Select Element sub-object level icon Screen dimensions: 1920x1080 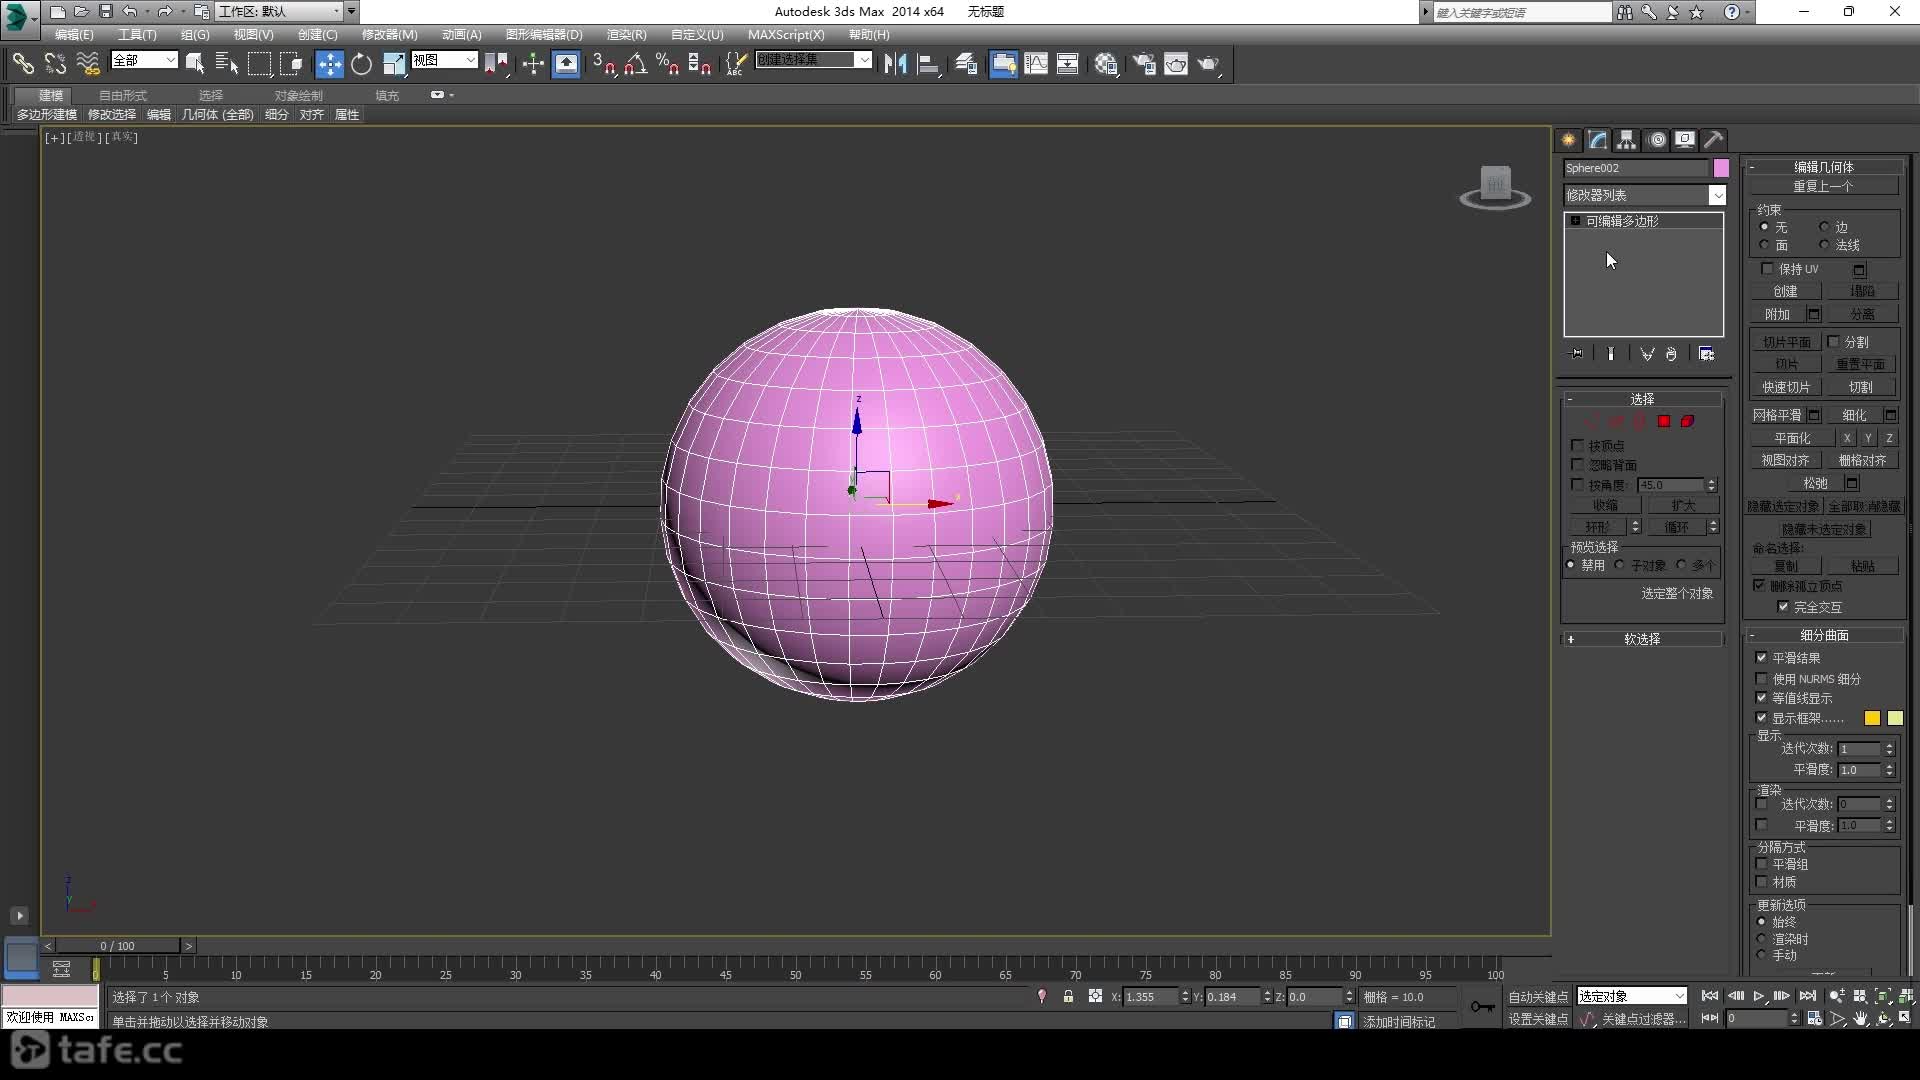[1688, 422]
